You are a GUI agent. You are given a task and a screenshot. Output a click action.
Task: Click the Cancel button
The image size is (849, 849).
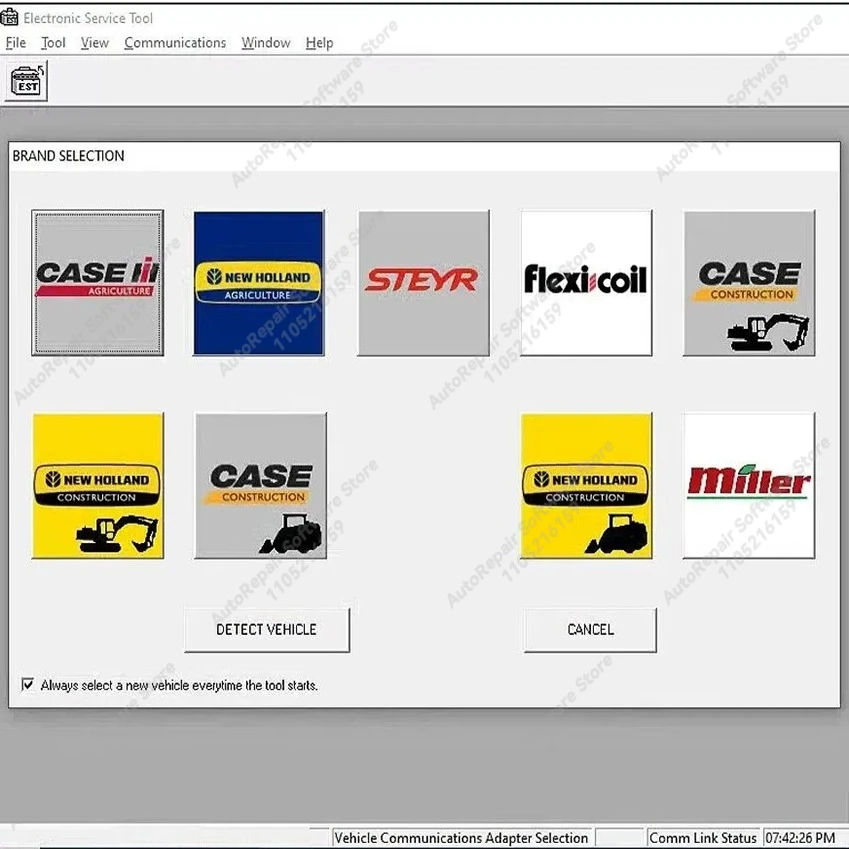(x=590, y=629)
